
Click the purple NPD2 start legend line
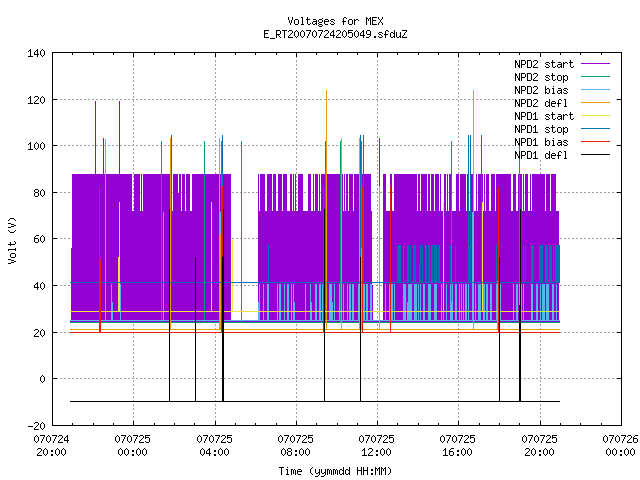click(595, 64)
